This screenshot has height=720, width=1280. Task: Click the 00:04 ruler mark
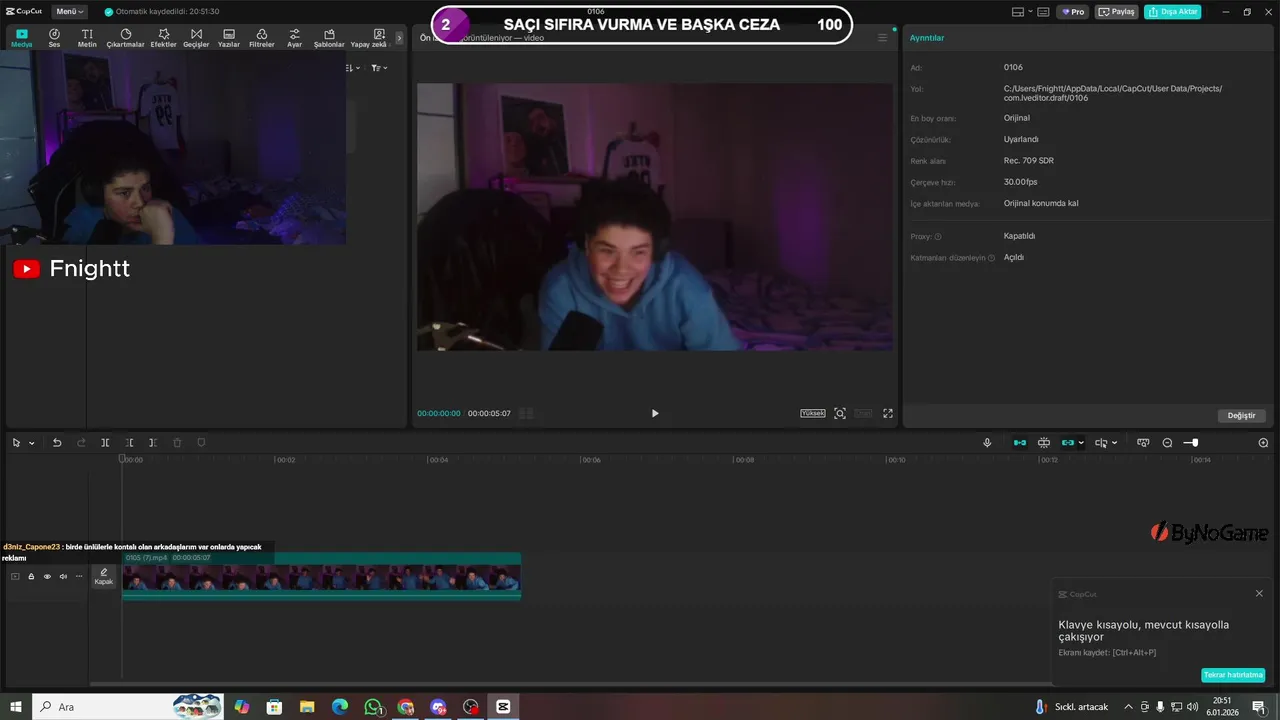pyautogui.click(x=438, y=460)
